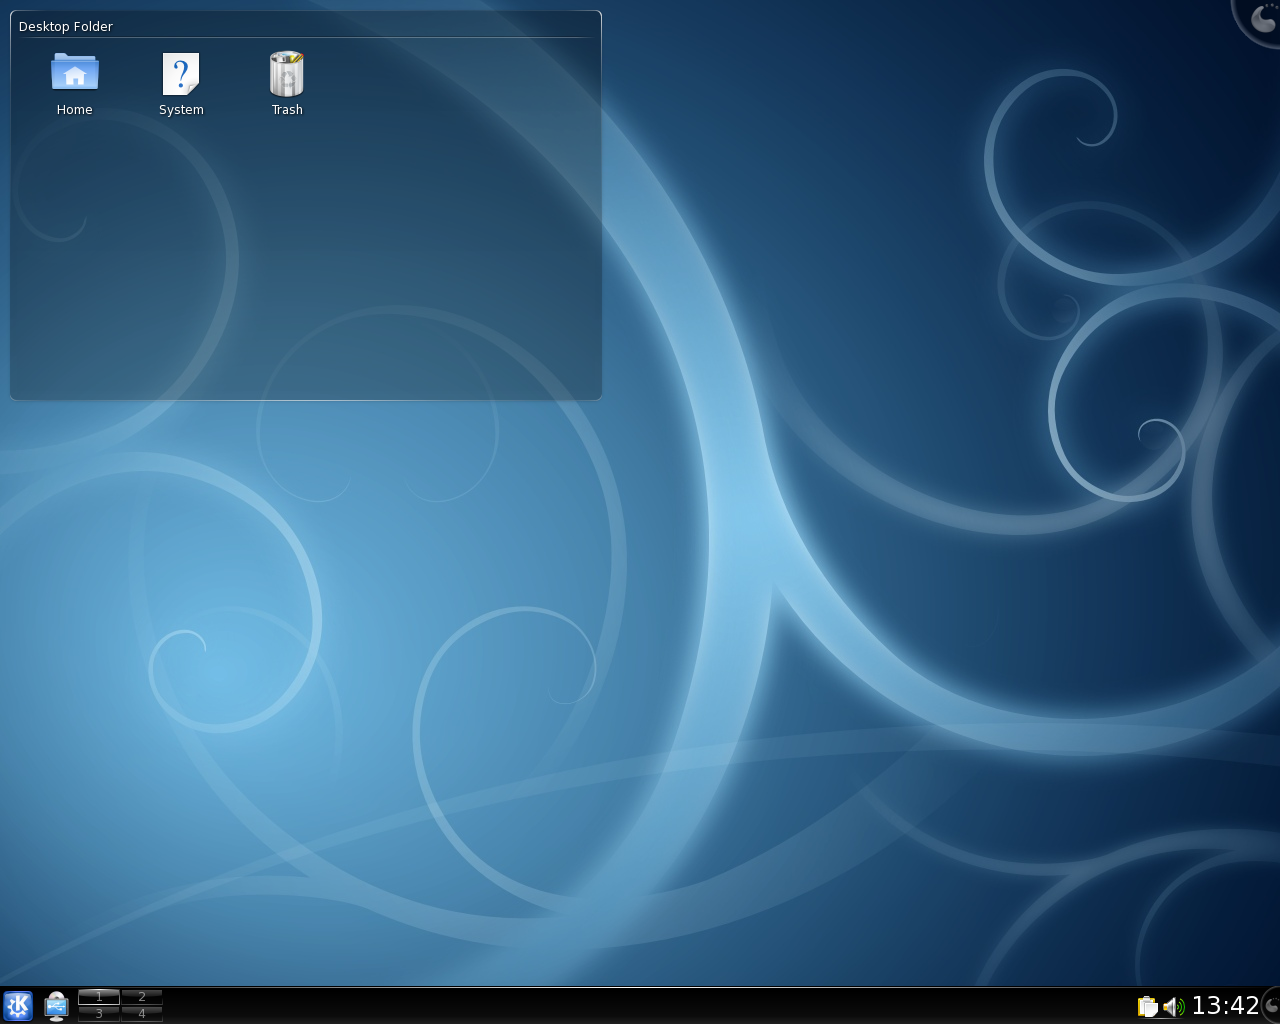
Task: Click the "Trash" text label
Action: tap(287, 110)
